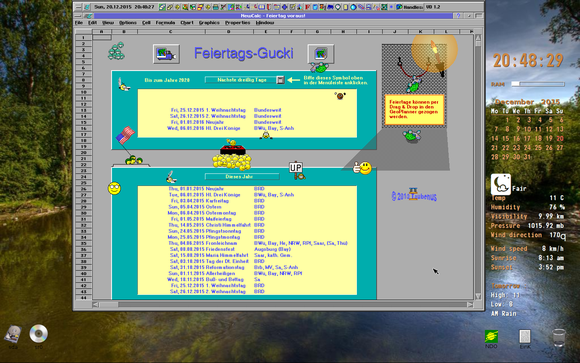Viewport: 580px width, 363px height.
Task: Click the scroll down arrow of spreadsheet
Action: pos(478,296)
